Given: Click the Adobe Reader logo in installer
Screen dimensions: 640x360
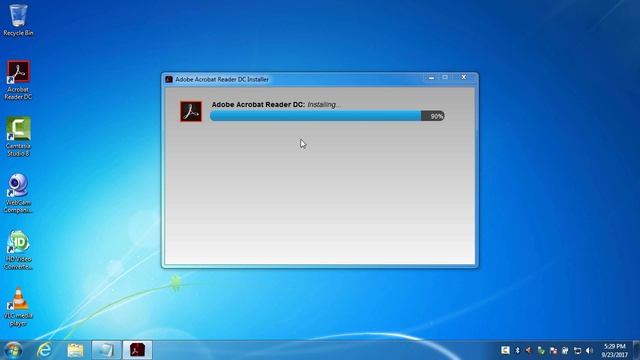Looking at the screenshot, I should [191, 111].
